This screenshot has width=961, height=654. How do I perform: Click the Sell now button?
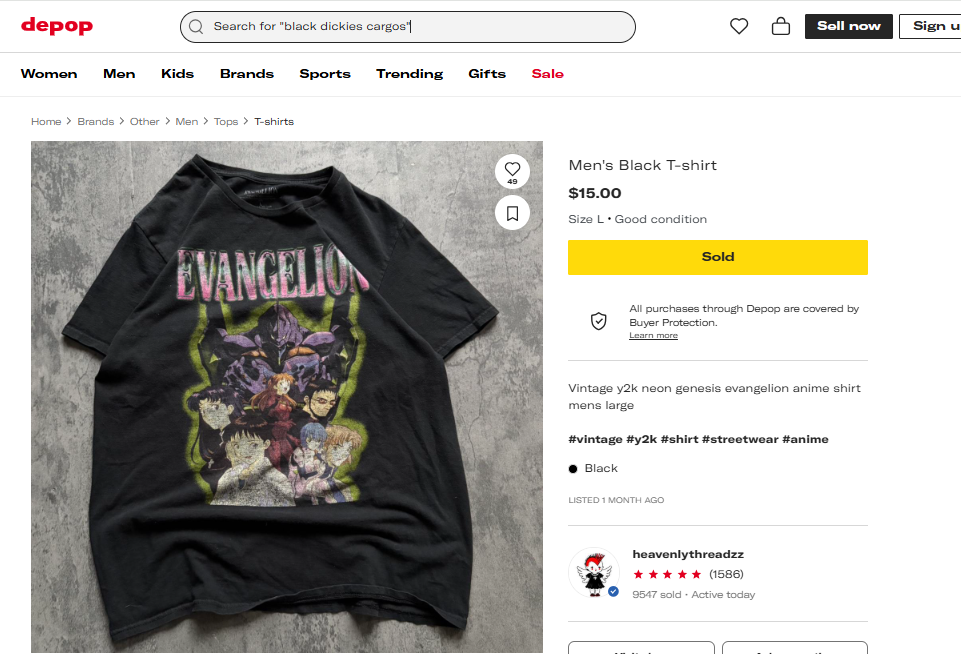(x=848, y=26)
